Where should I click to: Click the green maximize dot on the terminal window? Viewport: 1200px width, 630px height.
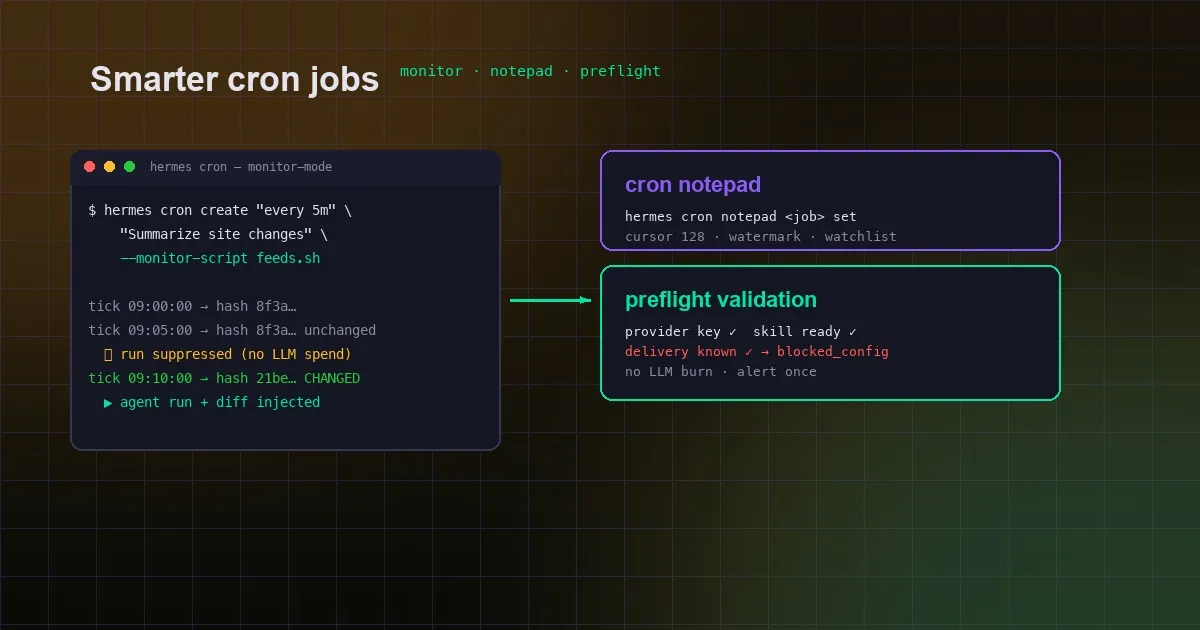[130, 167]
